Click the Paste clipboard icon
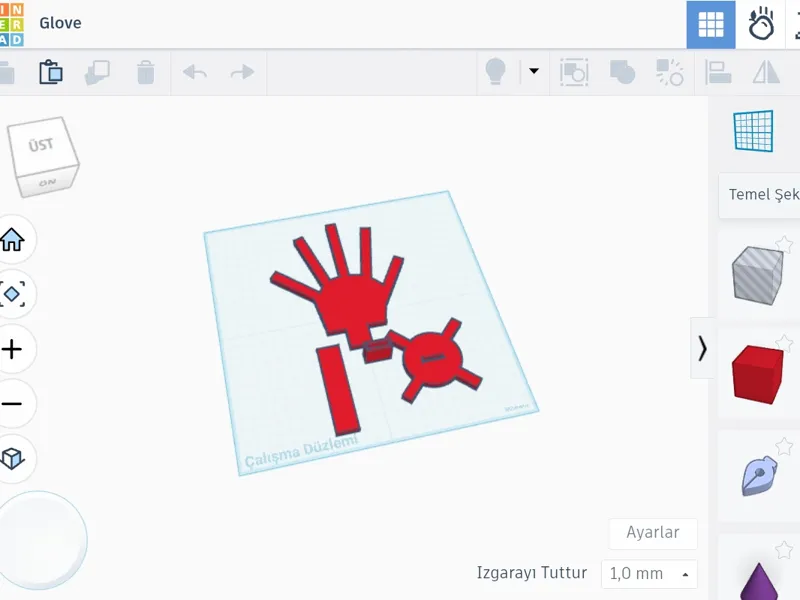 (51, 72)
